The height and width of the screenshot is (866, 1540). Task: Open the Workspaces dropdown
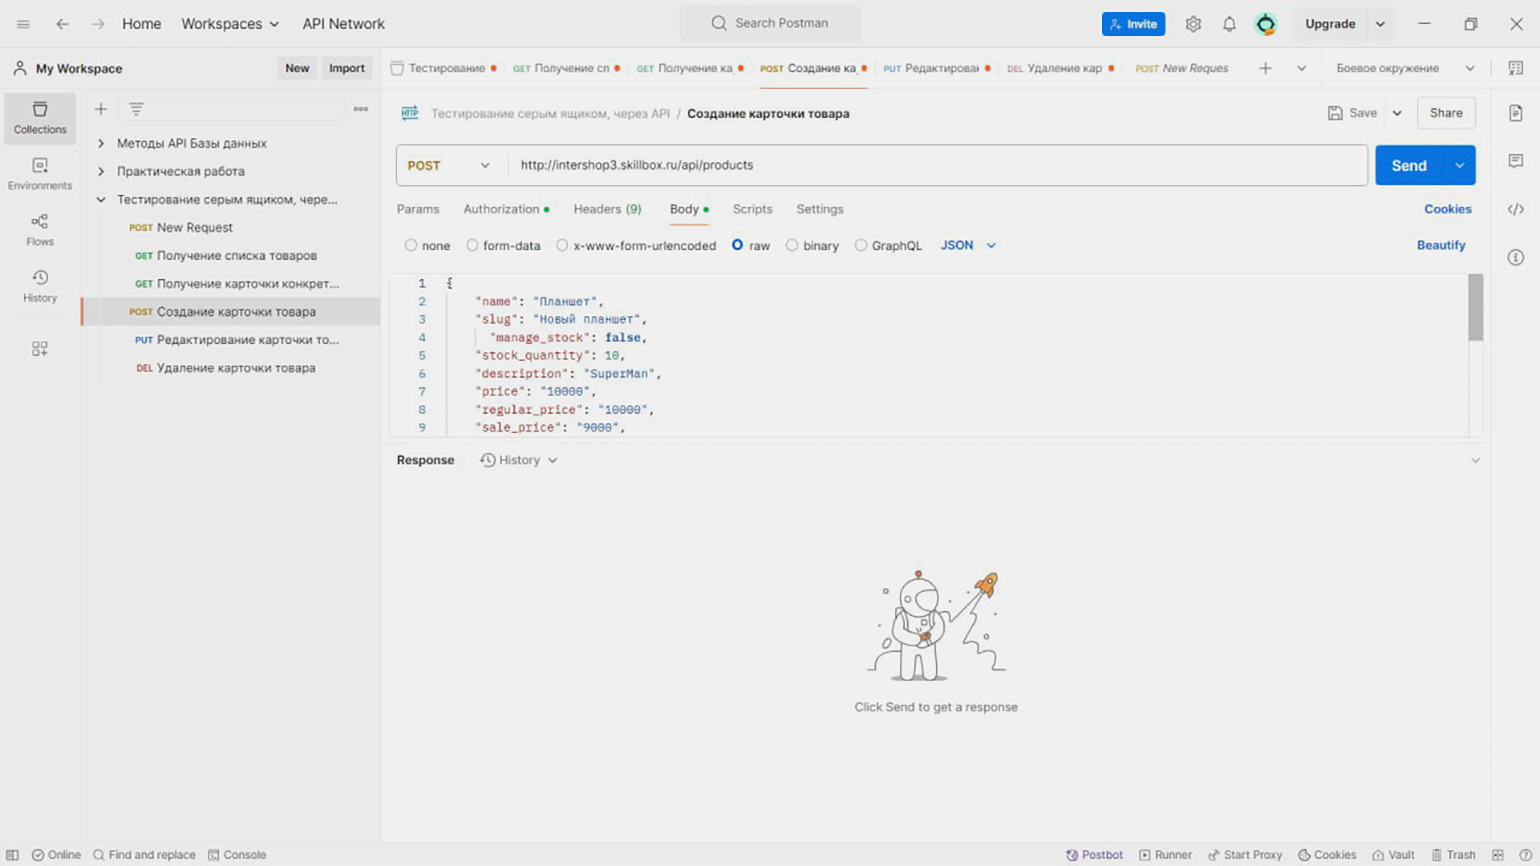230,24
